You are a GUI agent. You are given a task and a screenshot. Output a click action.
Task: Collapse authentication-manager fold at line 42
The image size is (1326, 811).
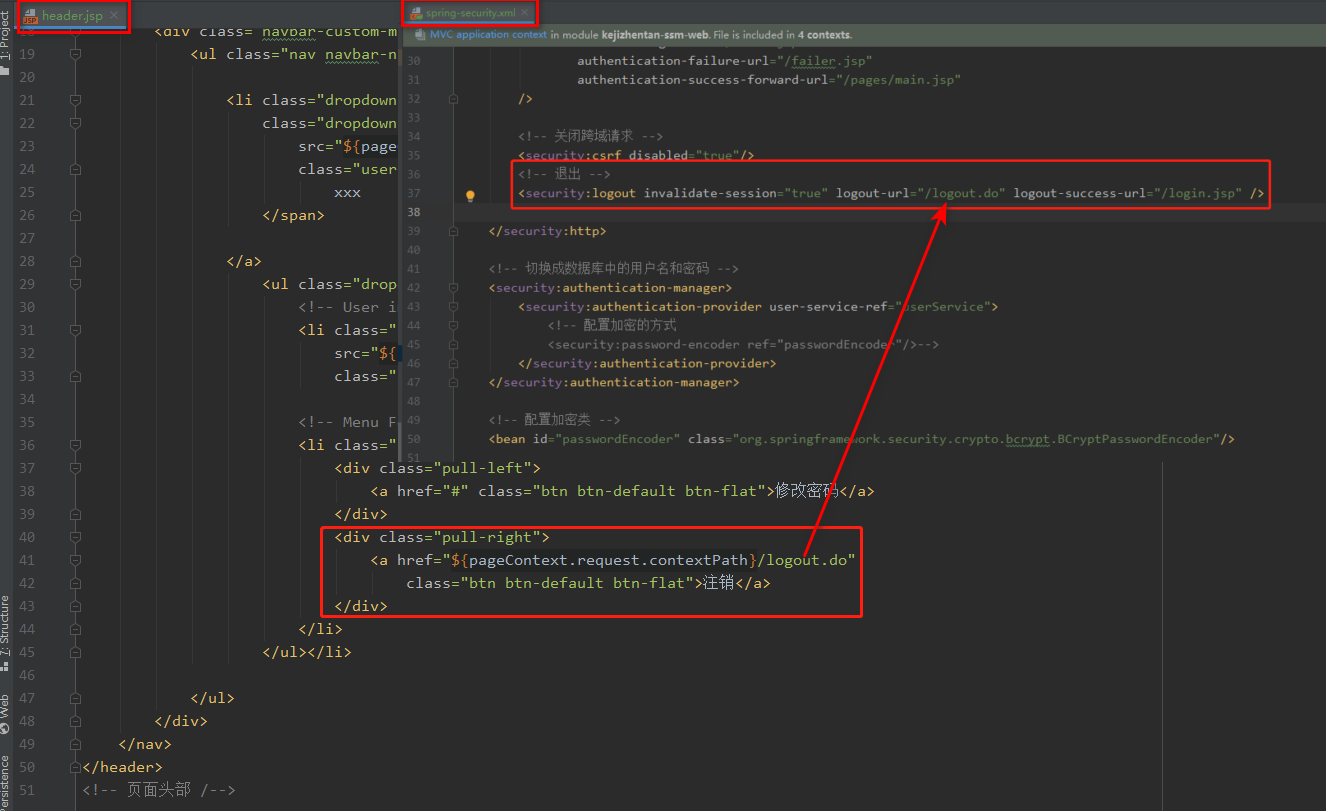coord(453,288)
